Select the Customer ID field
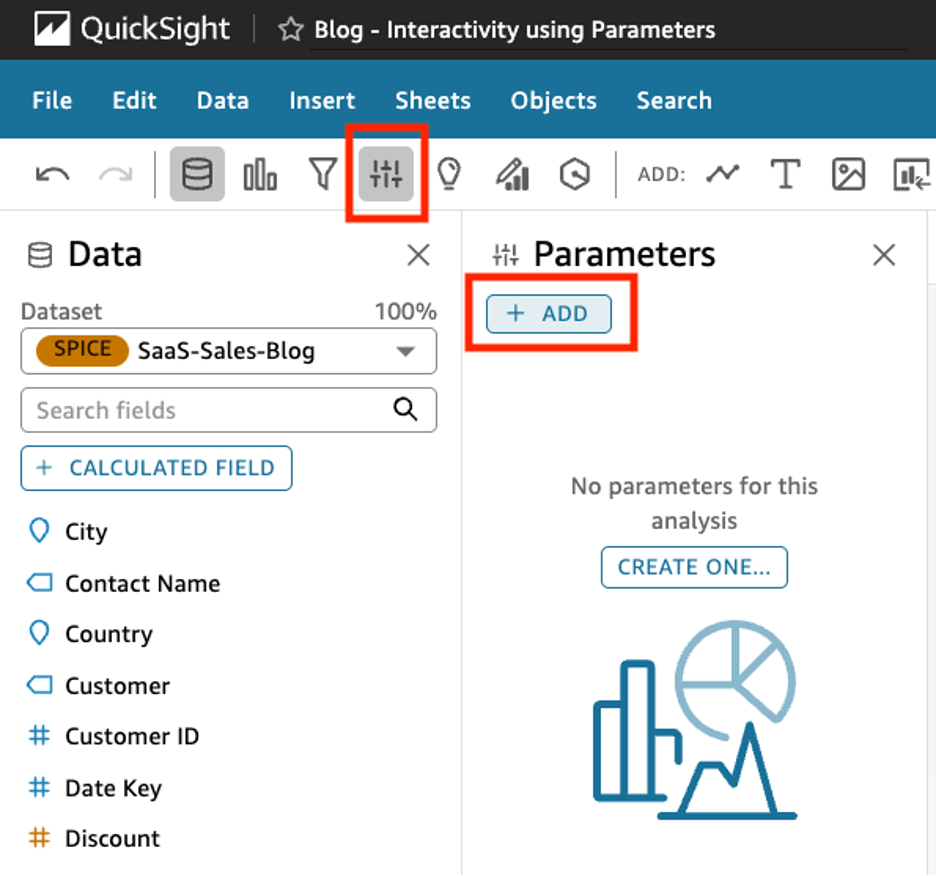 (131, 736)
